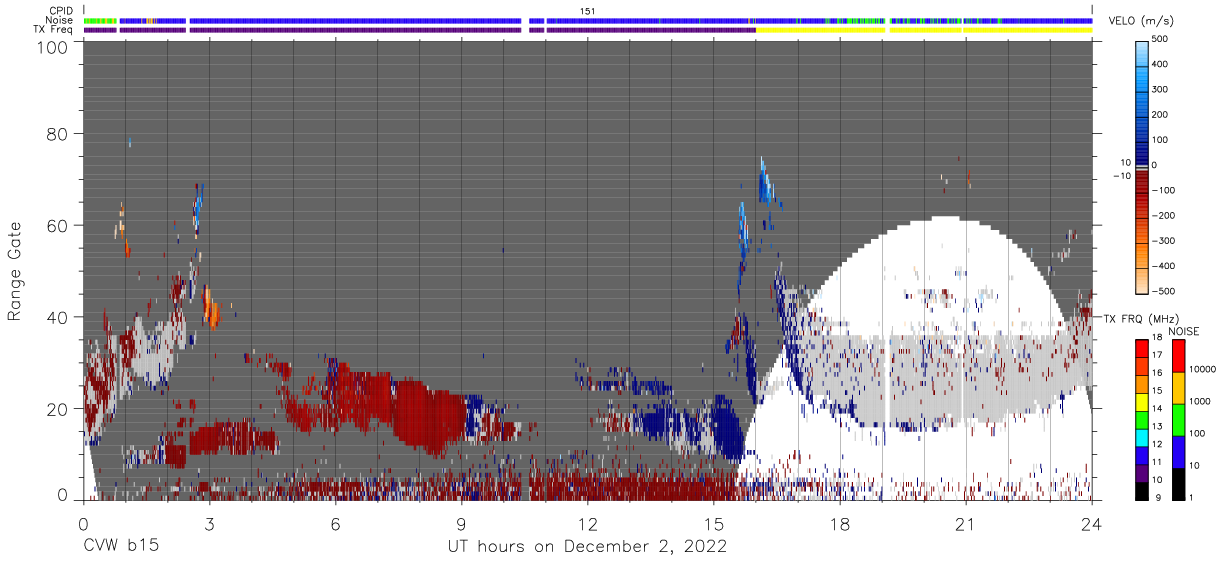
Task: Click the y-axis tick label '60'
Action: coord(58,225)
